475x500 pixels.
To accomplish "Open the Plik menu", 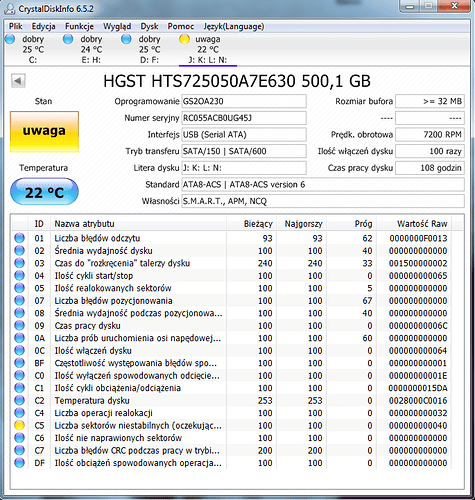I will 15,26.
